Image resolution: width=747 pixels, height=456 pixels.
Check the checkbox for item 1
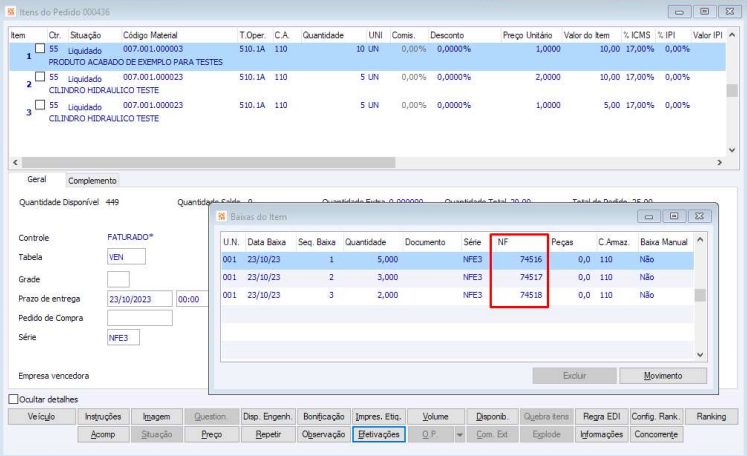pyautogui.click(x=40, y=49)
